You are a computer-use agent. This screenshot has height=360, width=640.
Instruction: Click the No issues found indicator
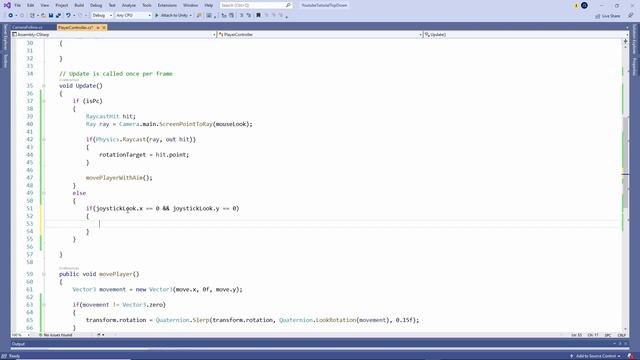pos(56,335)
